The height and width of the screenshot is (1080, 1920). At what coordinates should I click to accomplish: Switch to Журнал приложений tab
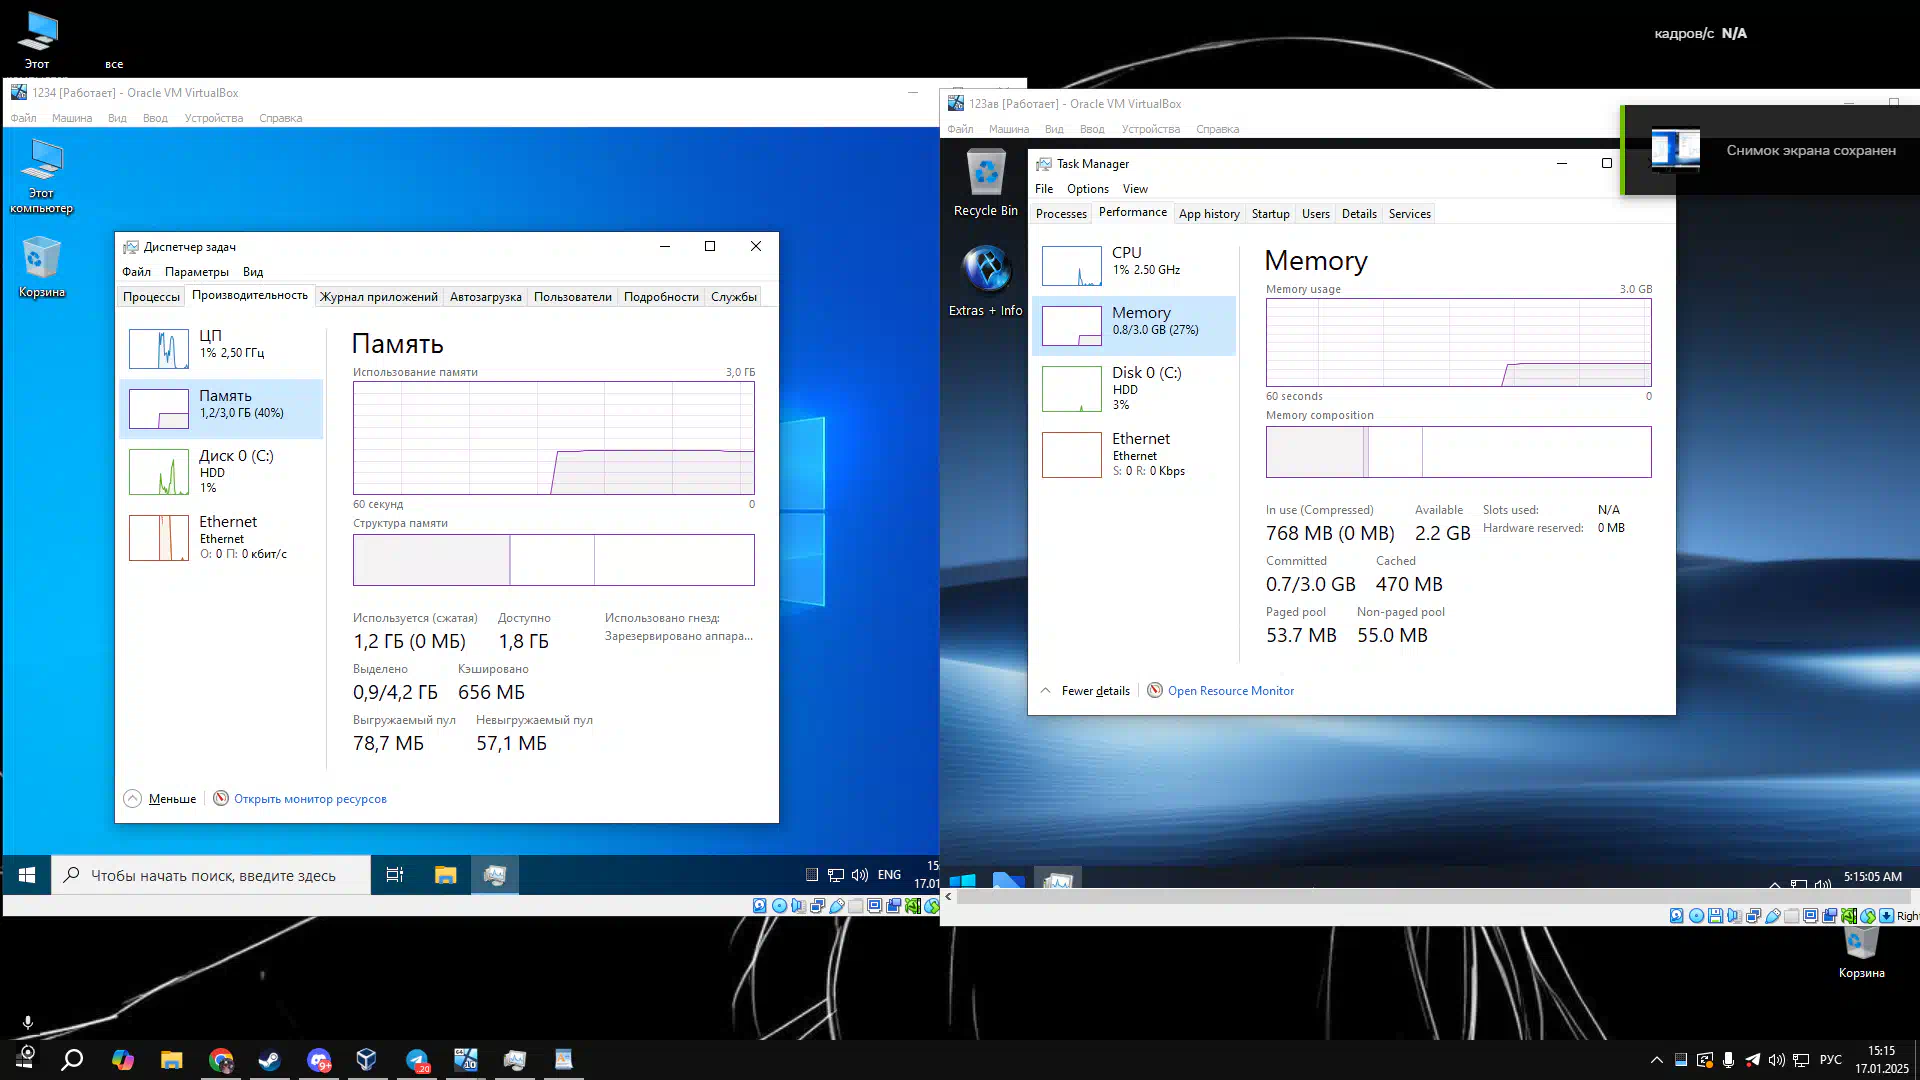379,297
